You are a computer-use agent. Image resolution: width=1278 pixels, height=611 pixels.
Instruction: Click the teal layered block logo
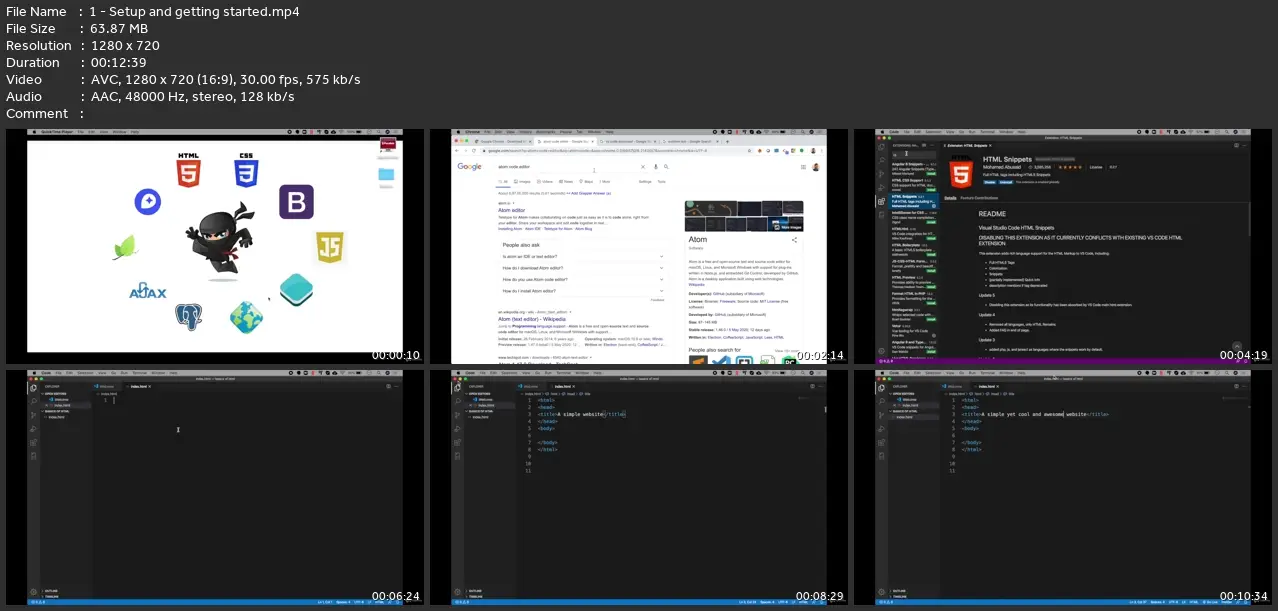[297, 290]
